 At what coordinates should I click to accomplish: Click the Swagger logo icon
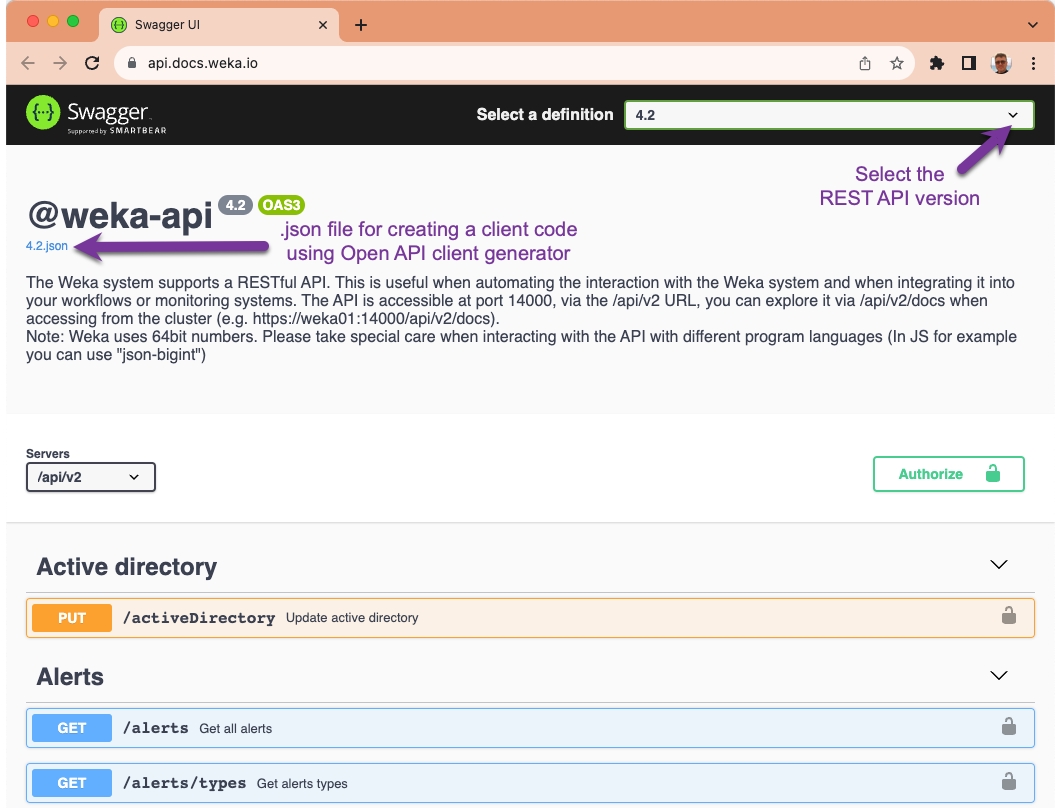[44, 114]
